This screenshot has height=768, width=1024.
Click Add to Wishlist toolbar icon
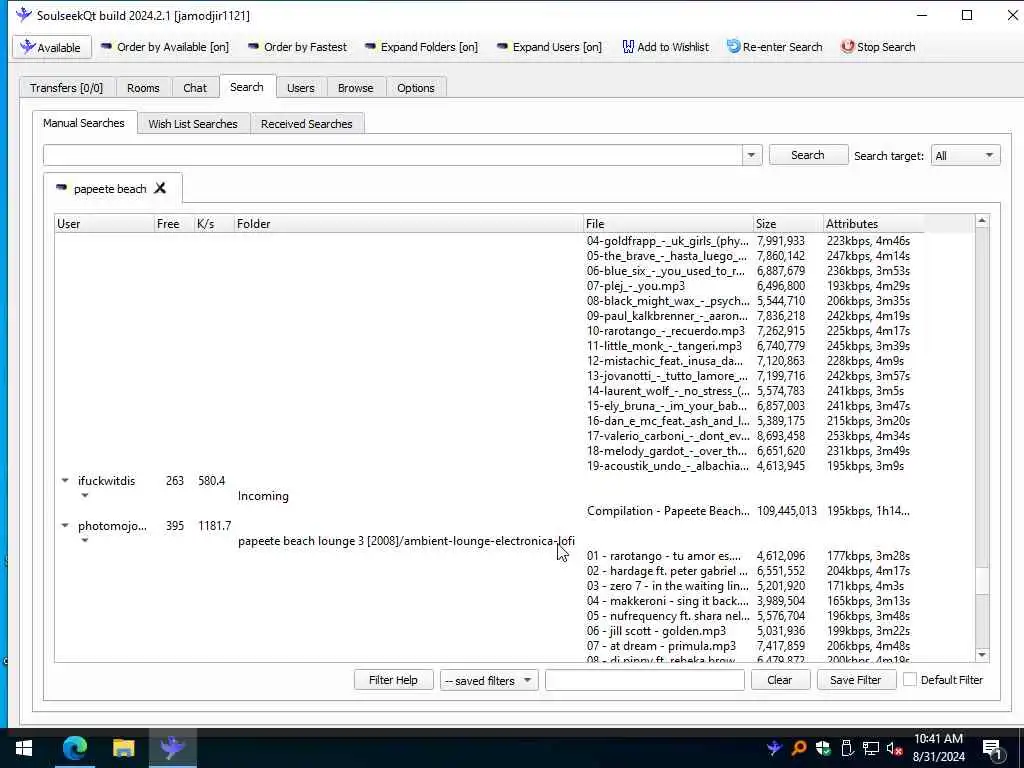665,47
